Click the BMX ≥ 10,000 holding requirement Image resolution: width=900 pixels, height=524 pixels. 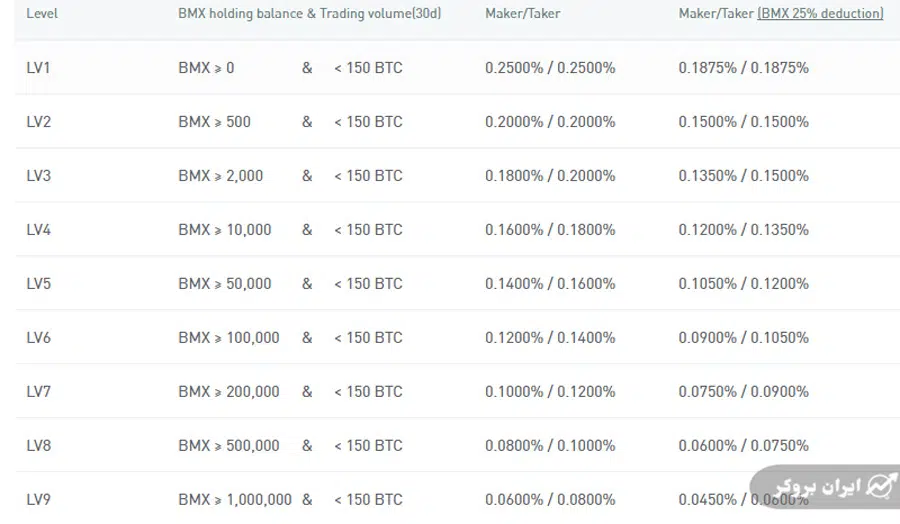coord(224,230)
